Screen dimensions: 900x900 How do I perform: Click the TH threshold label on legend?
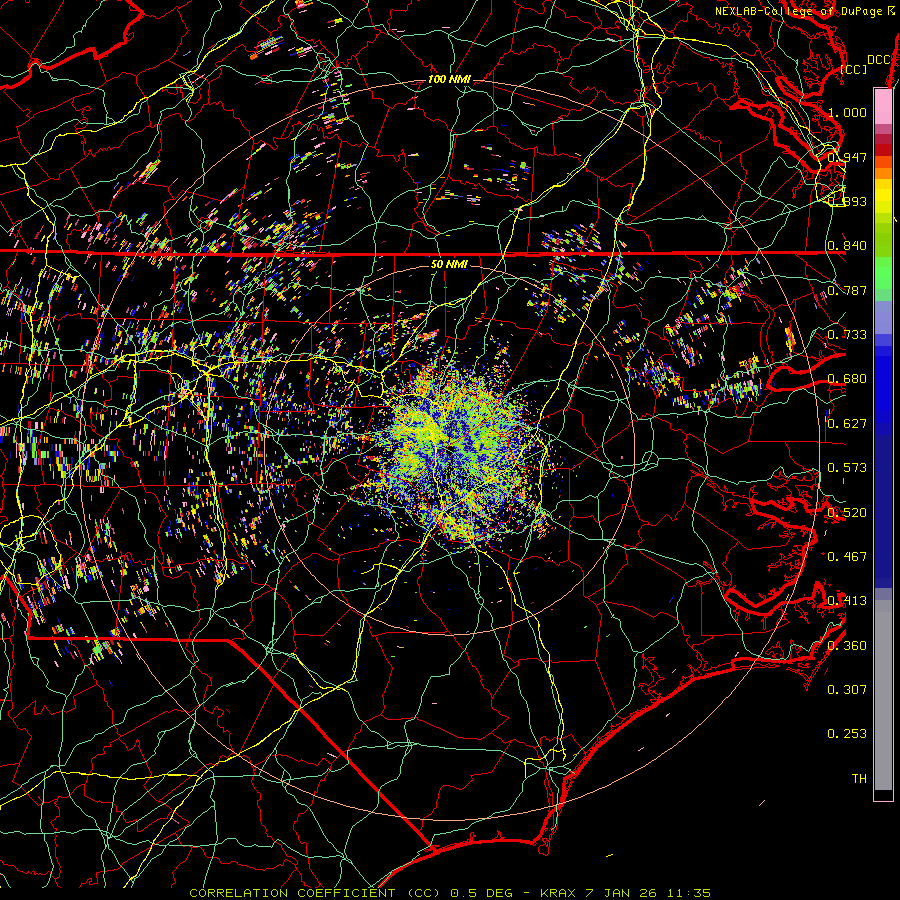pos(859,779)
